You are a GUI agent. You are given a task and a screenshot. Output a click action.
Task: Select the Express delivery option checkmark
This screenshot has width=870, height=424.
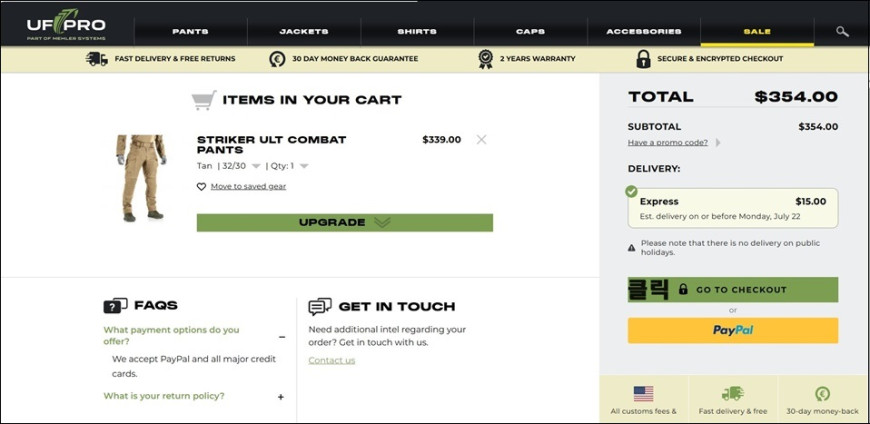tap(631, 191)
